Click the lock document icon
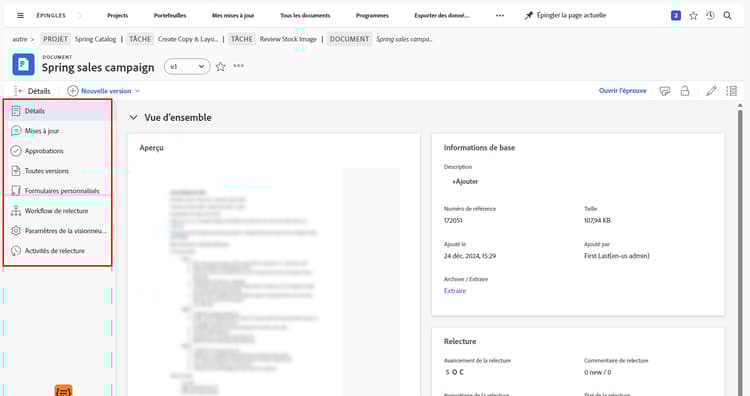 click(685, 91)
